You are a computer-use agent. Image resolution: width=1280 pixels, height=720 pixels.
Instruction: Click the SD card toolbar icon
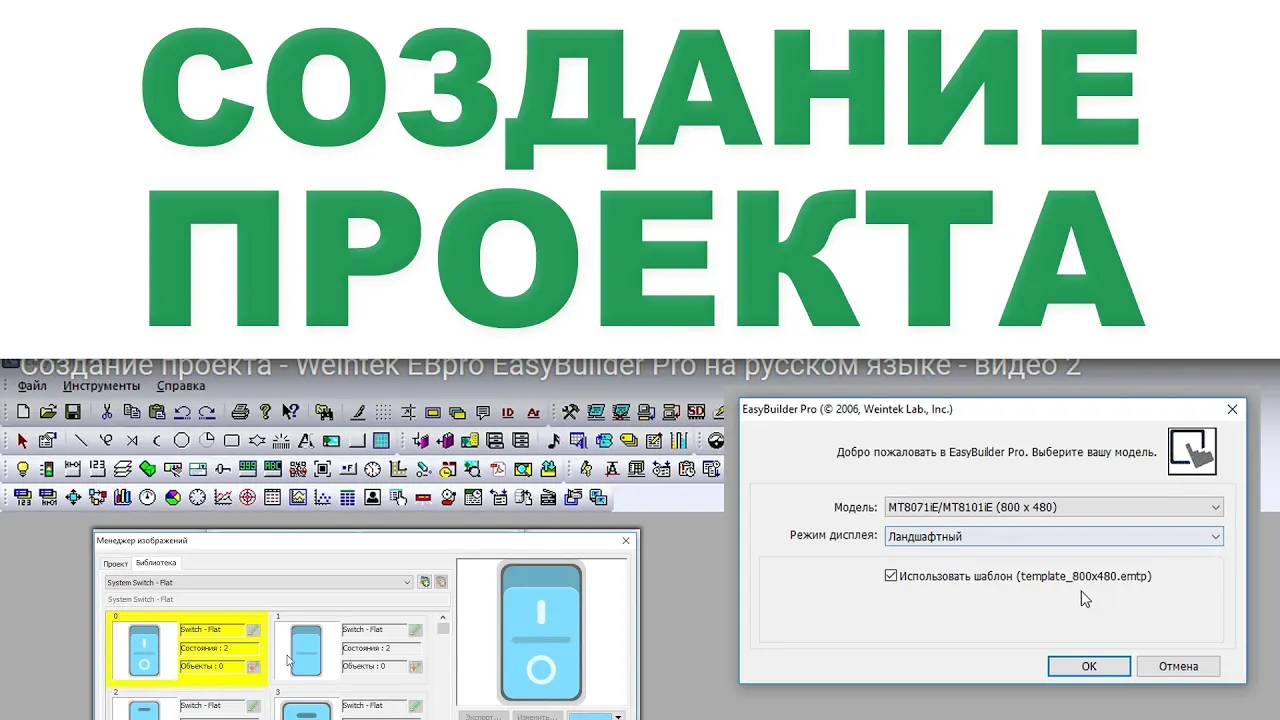[x=695, y=412]
